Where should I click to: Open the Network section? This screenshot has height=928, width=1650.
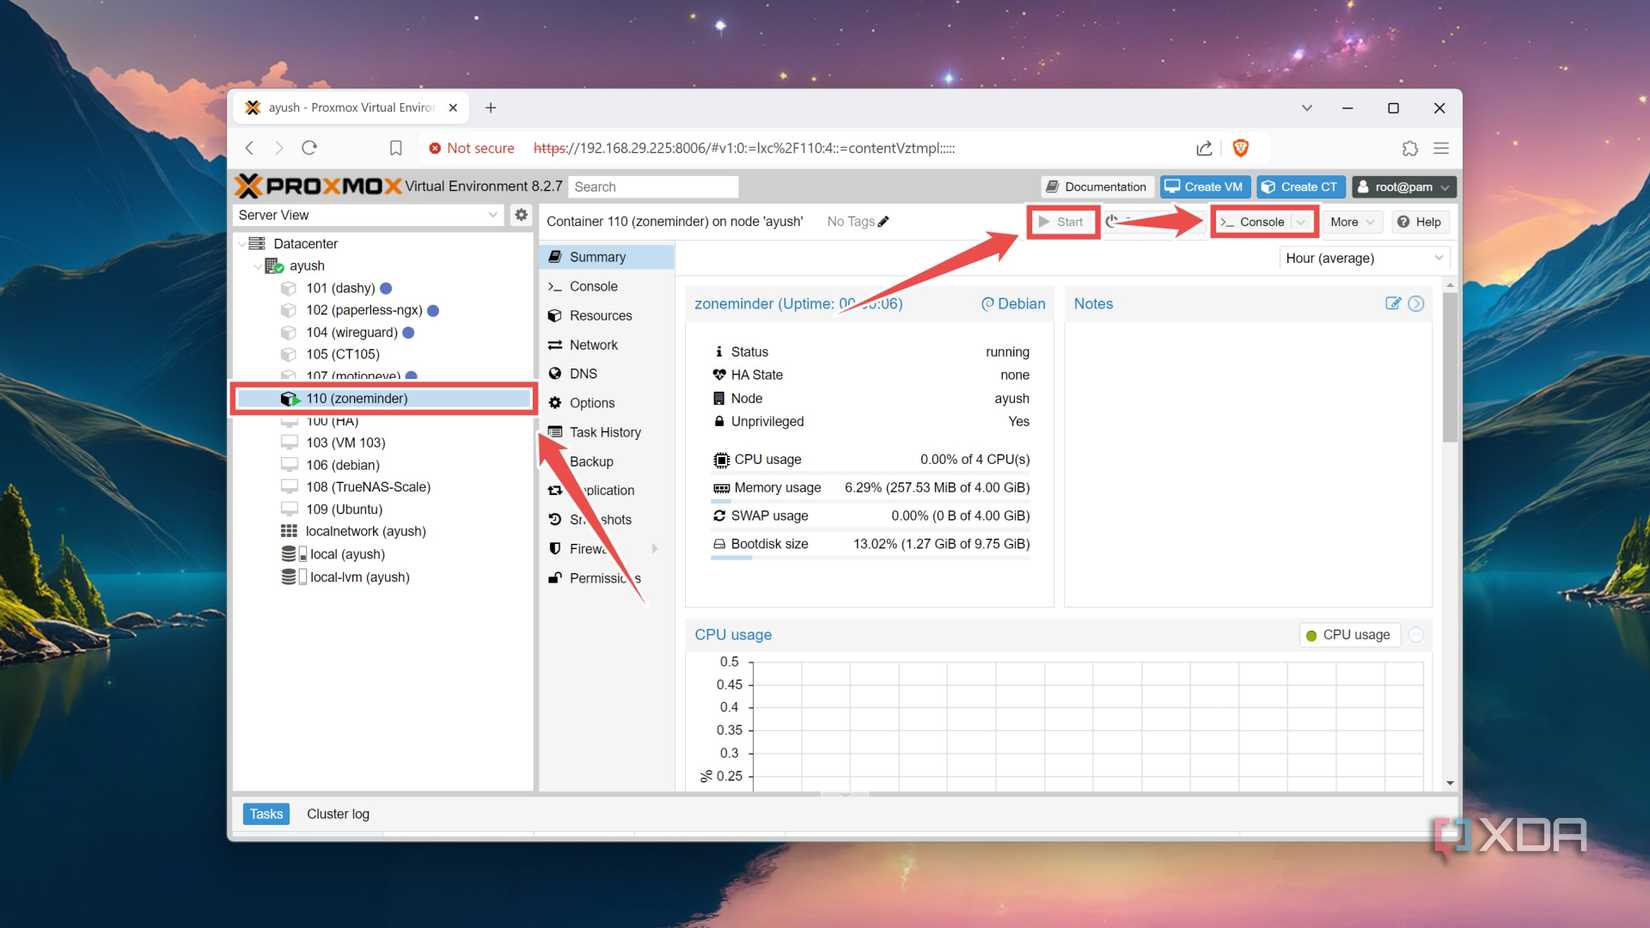click(x=607, y=345)
